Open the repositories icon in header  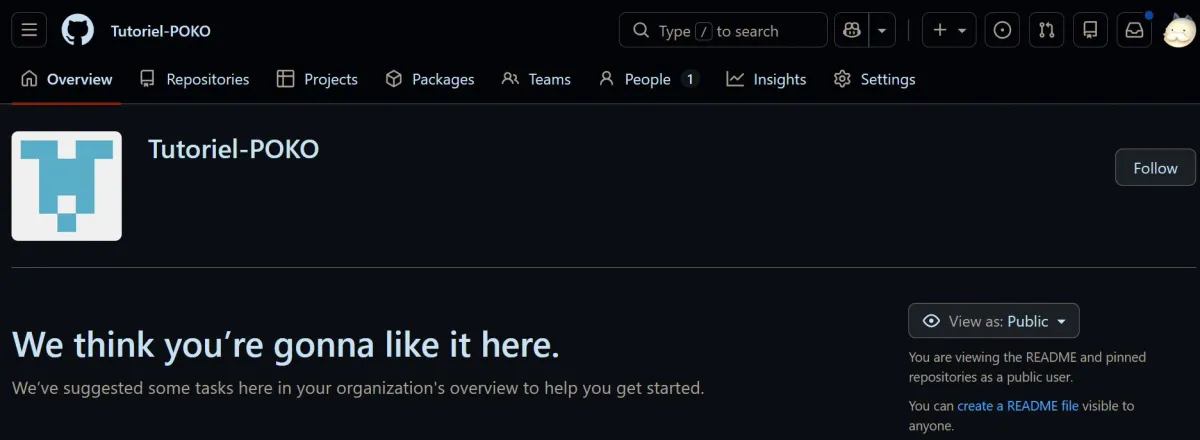pos(1090,30)
